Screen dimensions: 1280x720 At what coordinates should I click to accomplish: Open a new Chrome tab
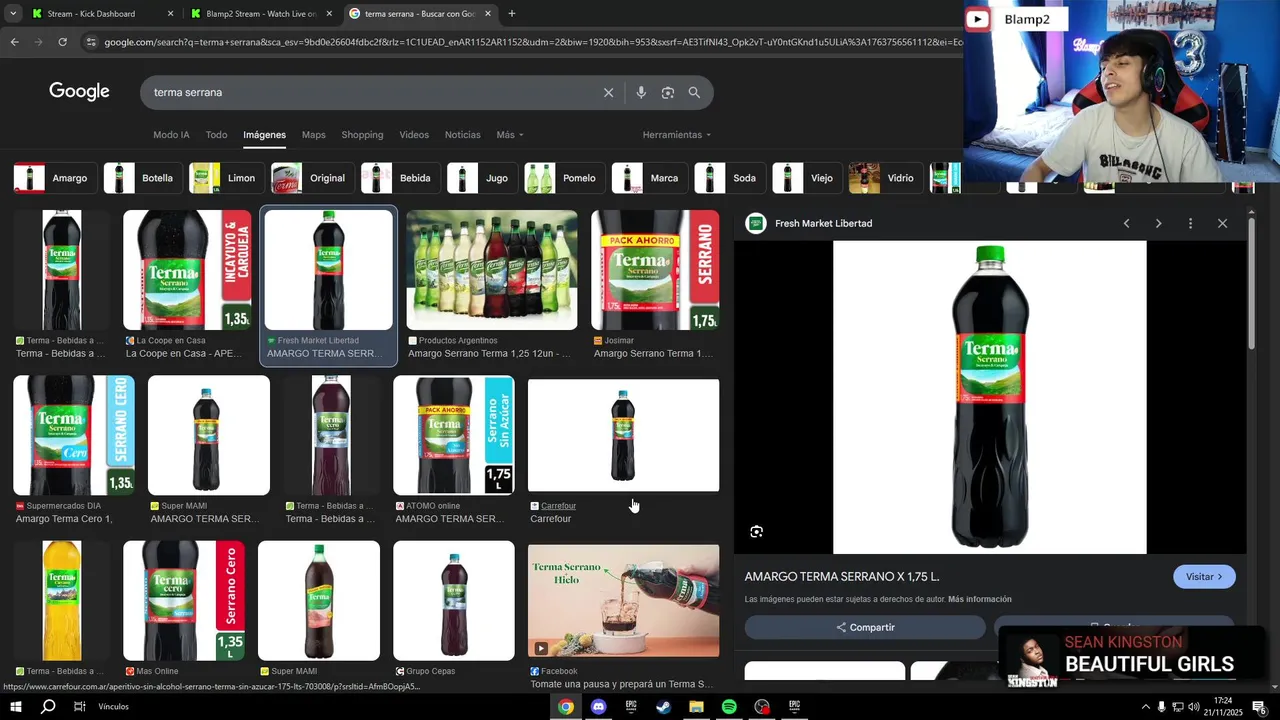[x=512, y=14]
